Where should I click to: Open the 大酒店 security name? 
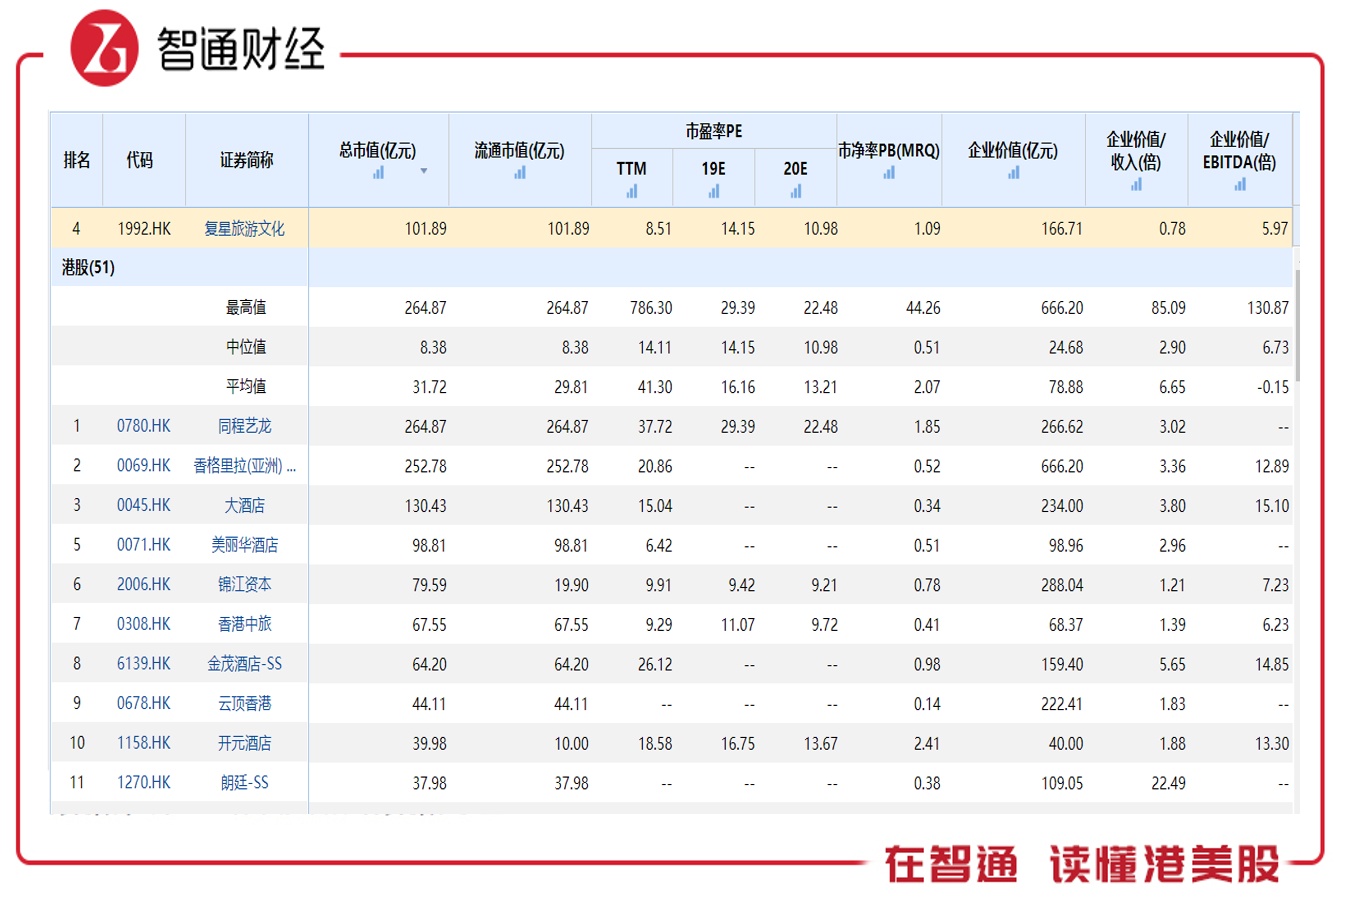tap(245, 506)
